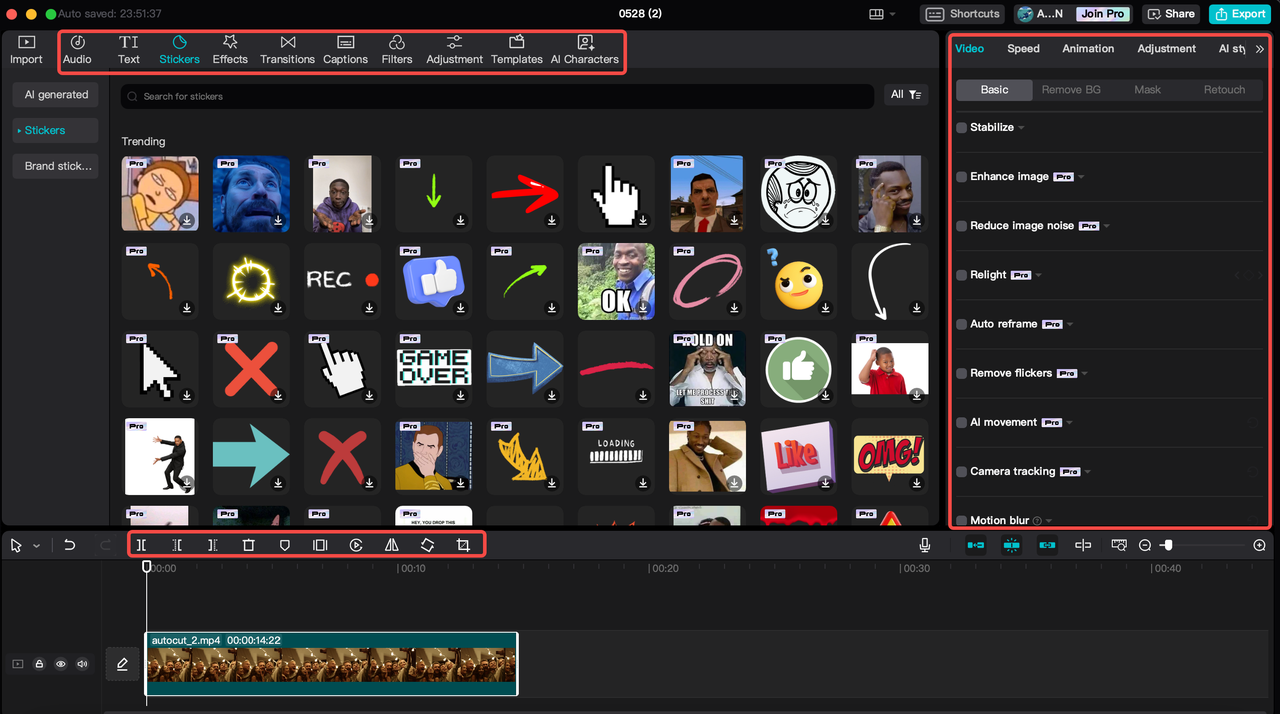Click the delete left of playhead tool
Viewport: 1280px width, 714px height.
click(x=177, y=545)
